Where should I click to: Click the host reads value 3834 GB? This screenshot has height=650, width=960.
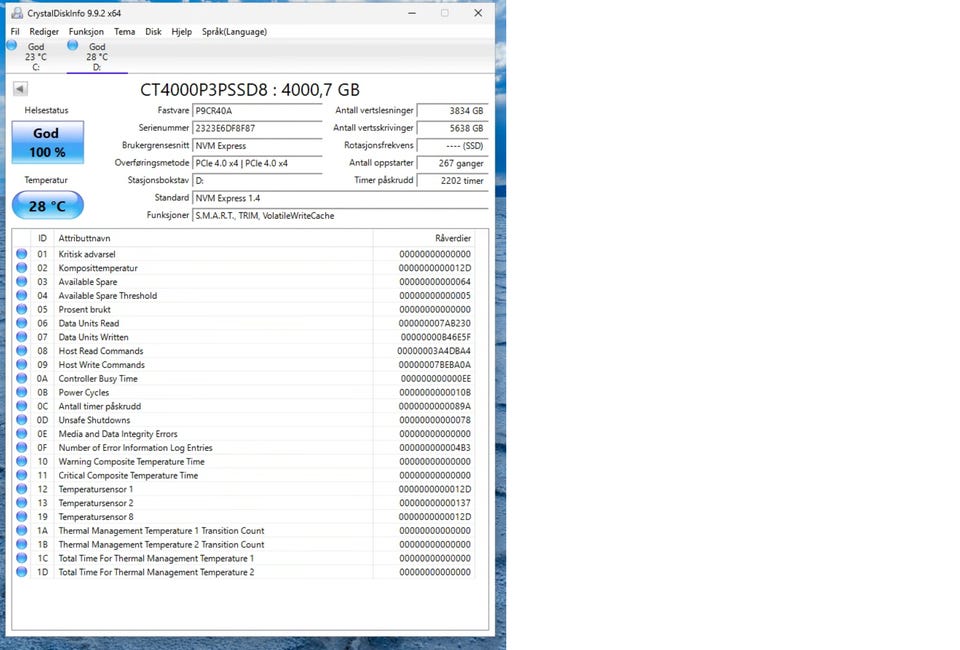coord(452,111)
